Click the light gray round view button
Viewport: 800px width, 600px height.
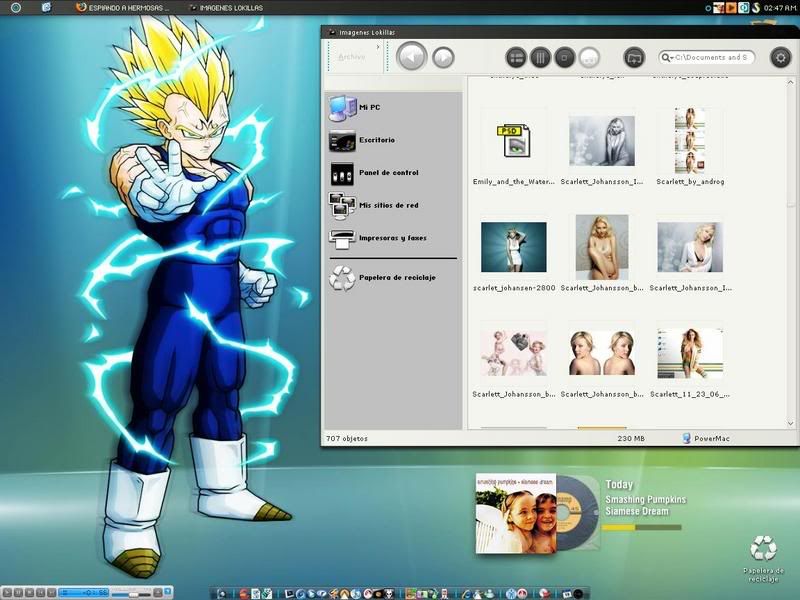(x=589, y=58)
